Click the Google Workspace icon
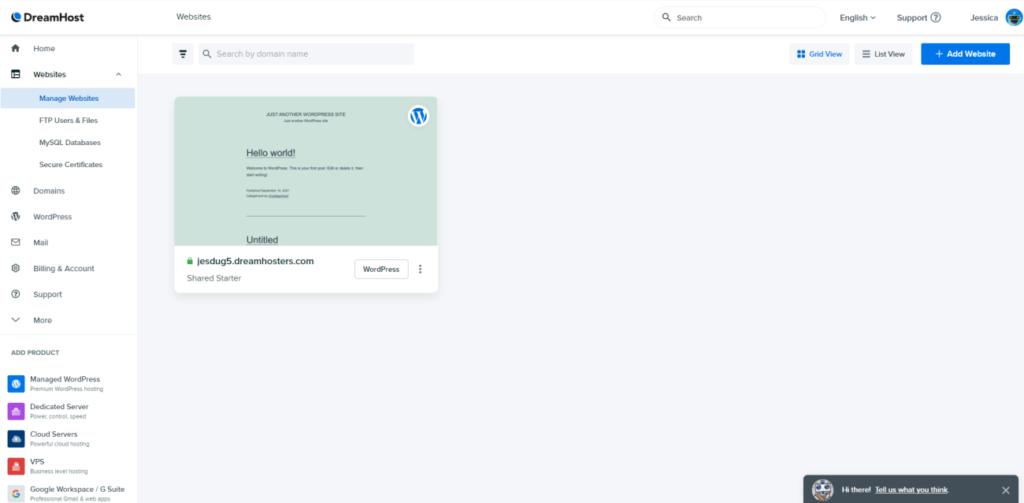 tap(16, 493)
